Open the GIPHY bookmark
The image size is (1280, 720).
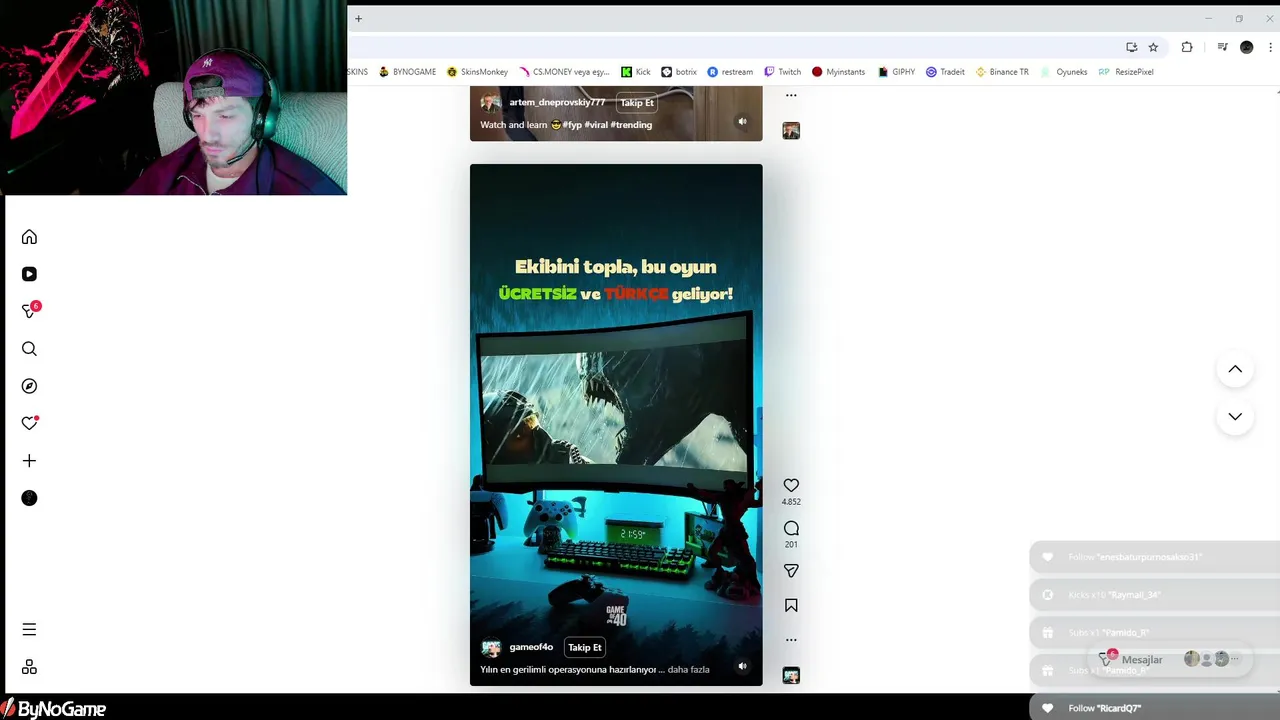click(x=897, y=72)
